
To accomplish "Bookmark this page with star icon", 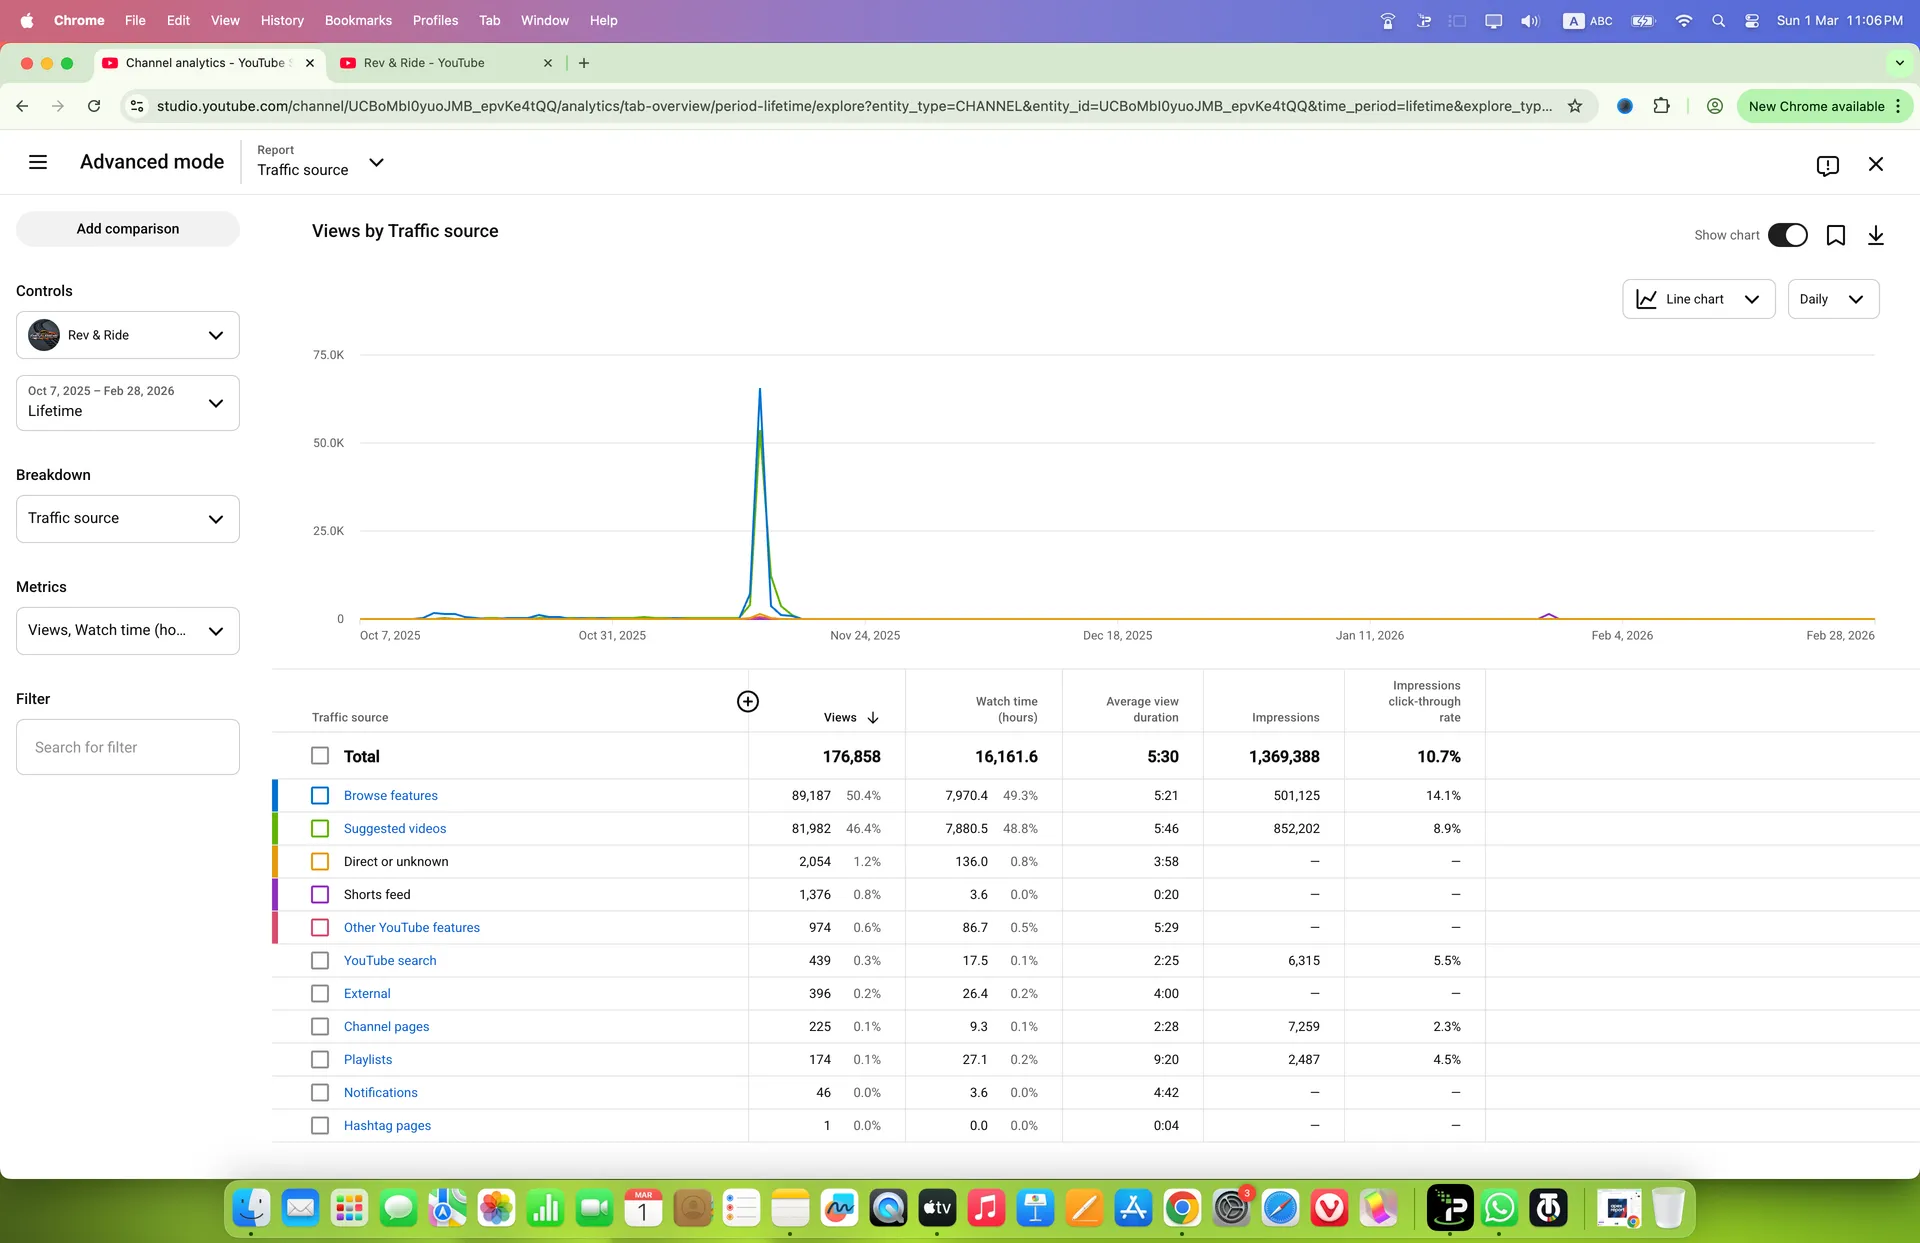I will [1575, 106].
